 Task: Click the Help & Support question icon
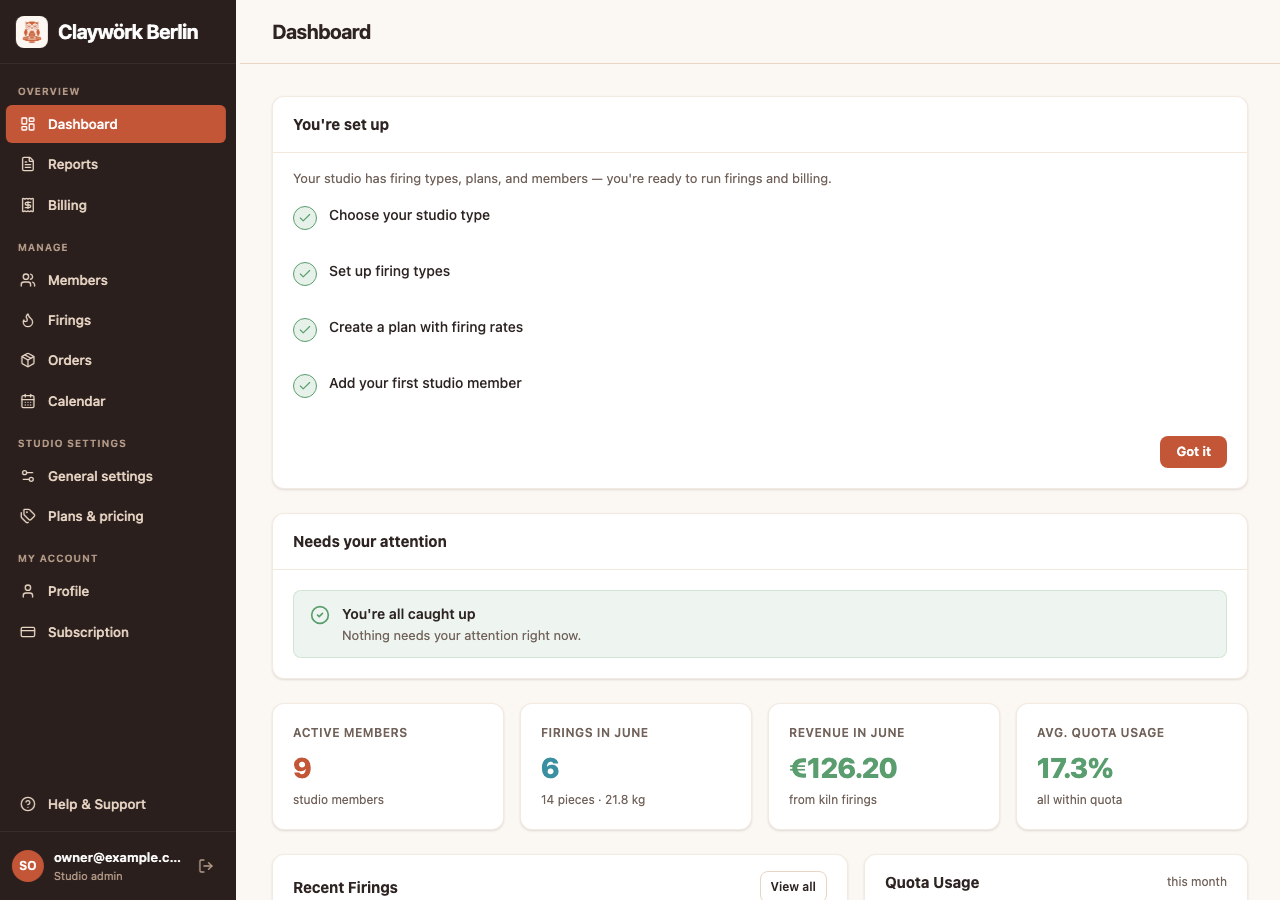click(x=28, y=804)
